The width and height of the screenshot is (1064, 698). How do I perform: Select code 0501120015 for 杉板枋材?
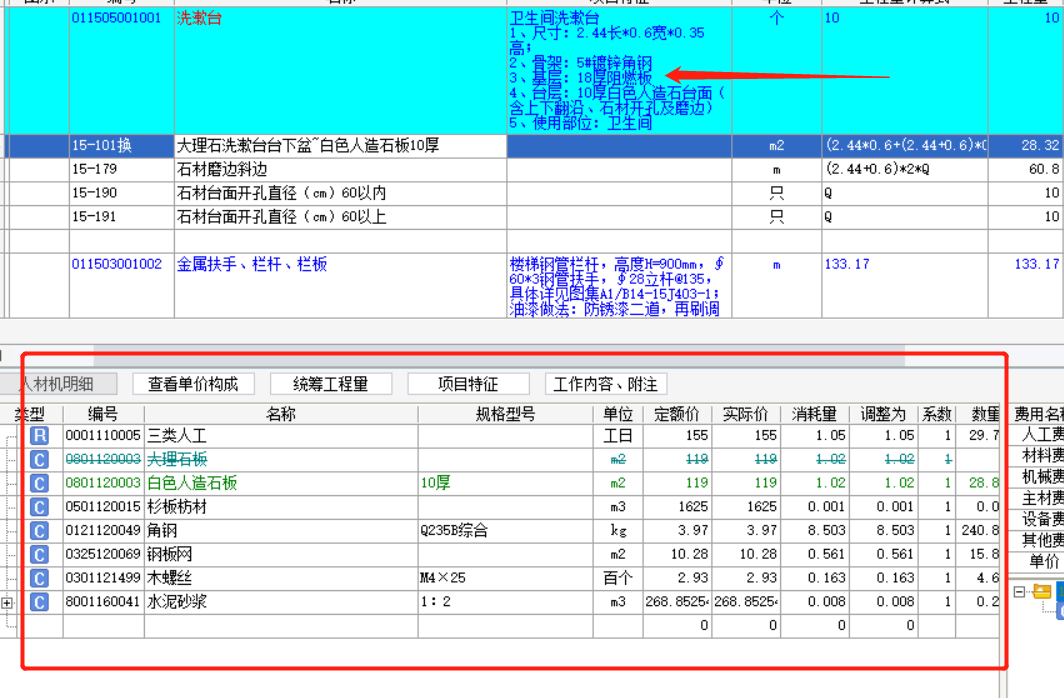(103, 507)
